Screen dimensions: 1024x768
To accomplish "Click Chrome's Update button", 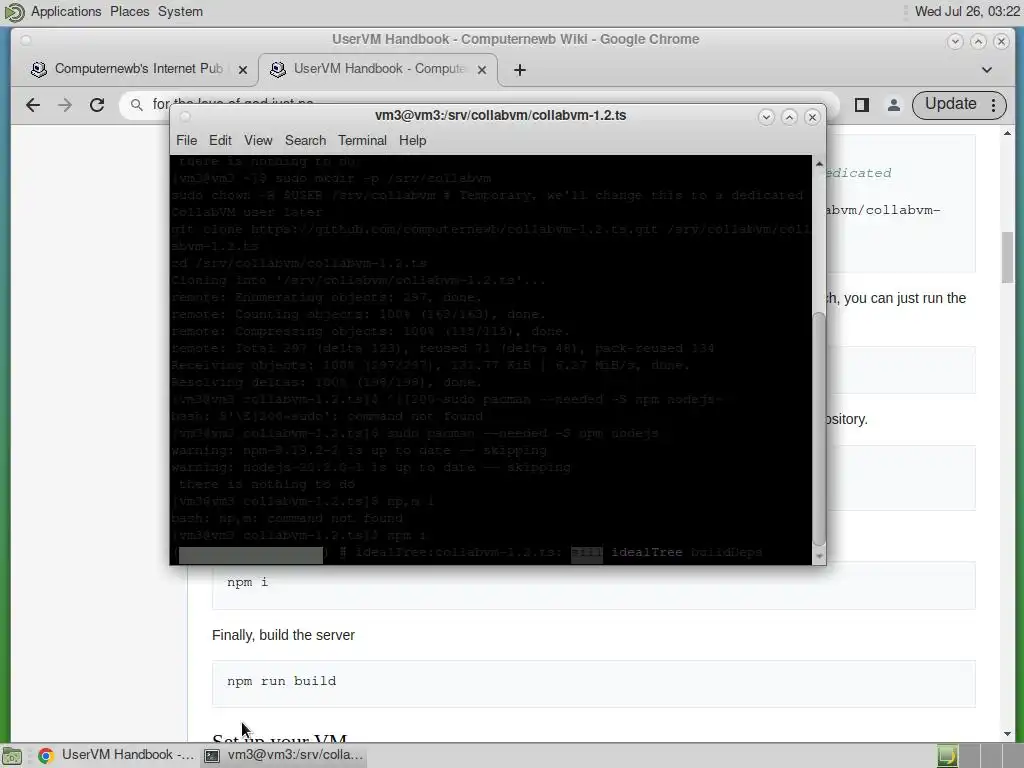I will click(951, 104).
